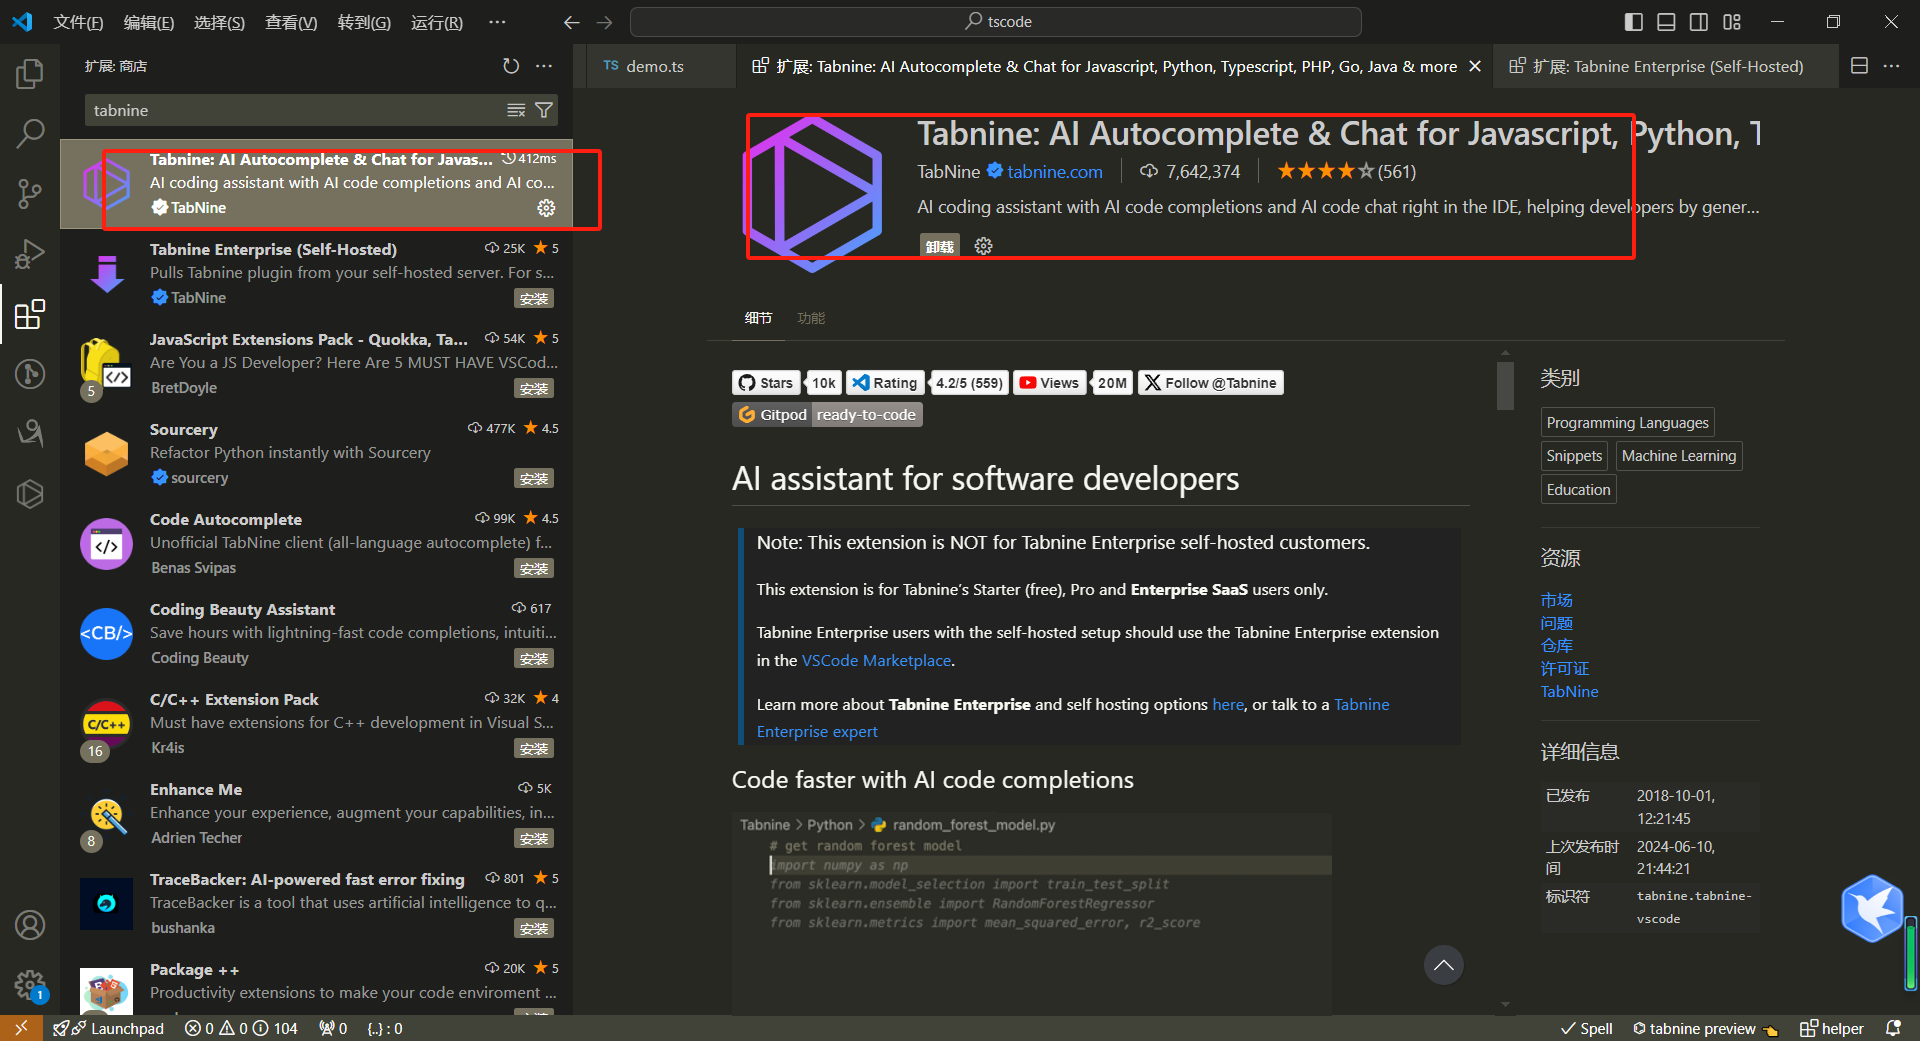The height and width of the screenshot is (1041, 1920).
Task: Switch to demo.ts editor tab
Action: 655,66
